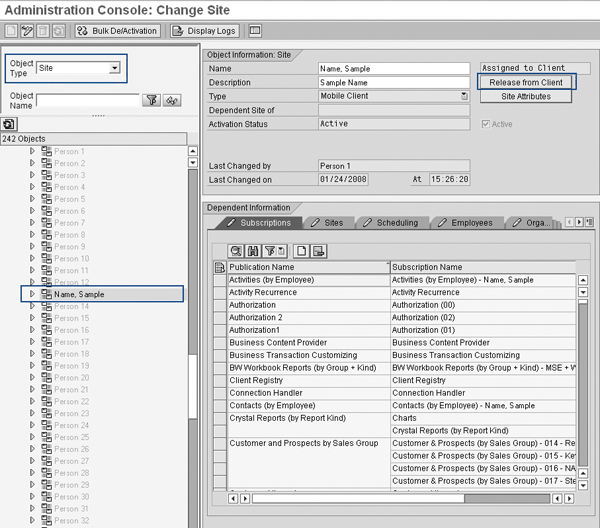Click the details magnifier icon in Subscriptions toolbar

tap(237, 250)
